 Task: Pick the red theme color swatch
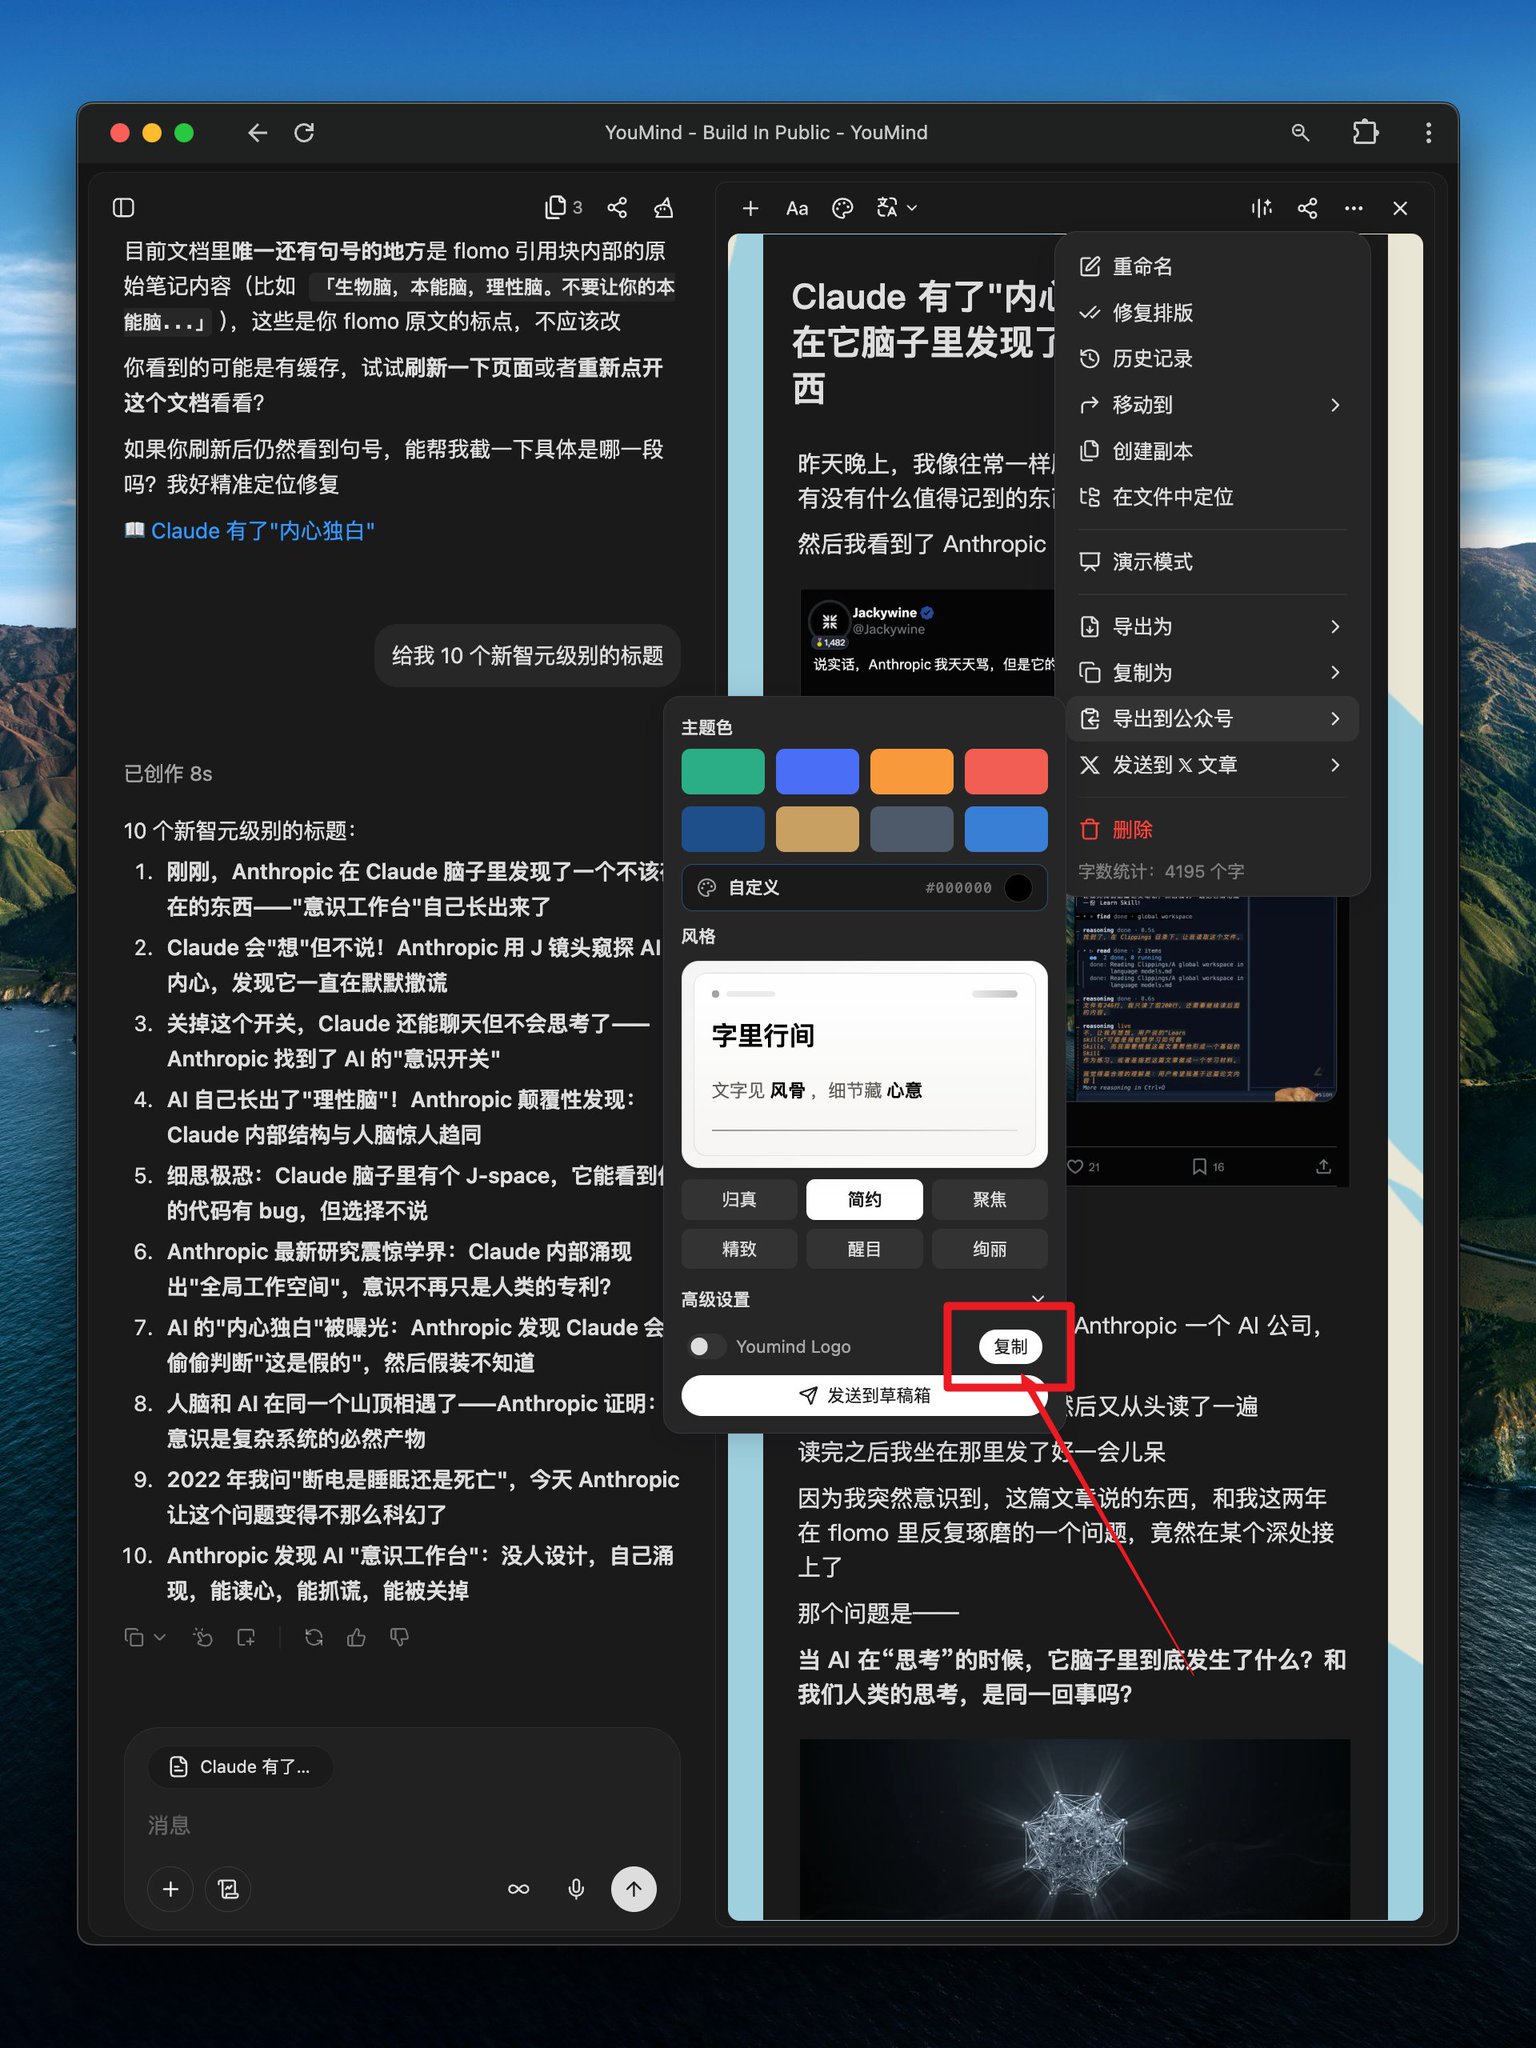click(x=1006, y=771)
